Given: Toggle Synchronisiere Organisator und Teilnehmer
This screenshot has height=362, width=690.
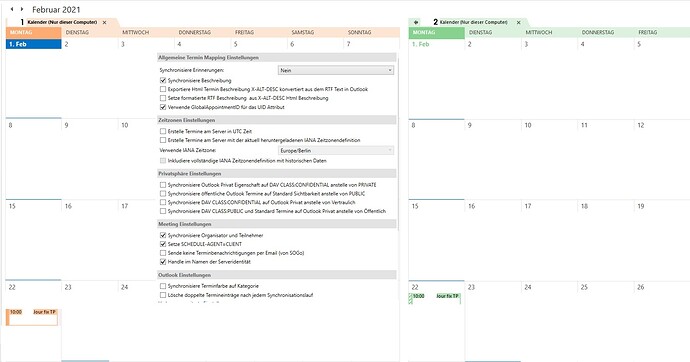Looking at the screenshot, I should 163,235.
